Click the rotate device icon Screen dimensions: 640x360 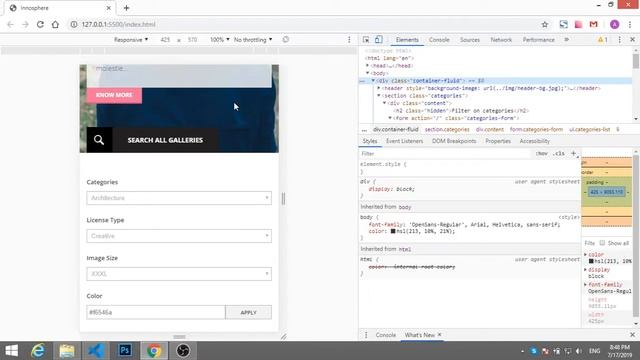(286, 40)
